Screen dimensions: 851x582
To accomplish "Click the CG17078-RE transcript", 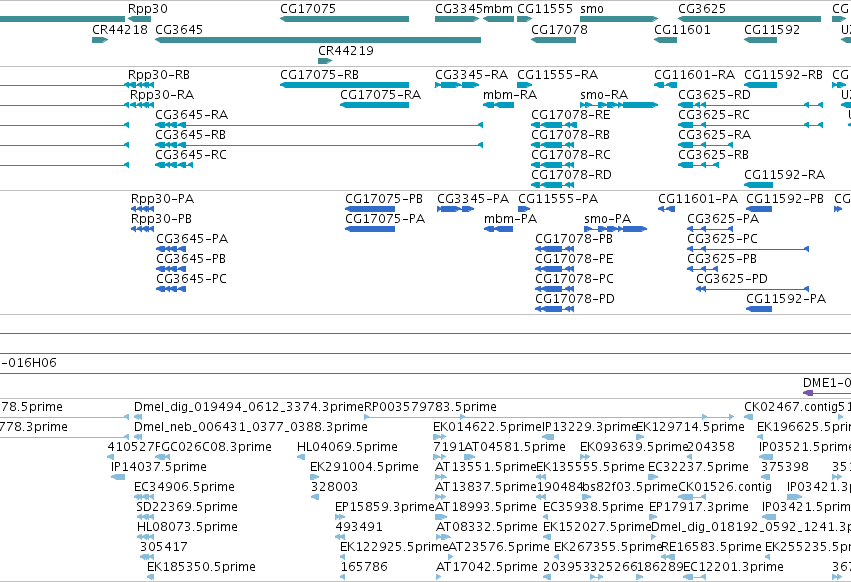I will 552,125.
